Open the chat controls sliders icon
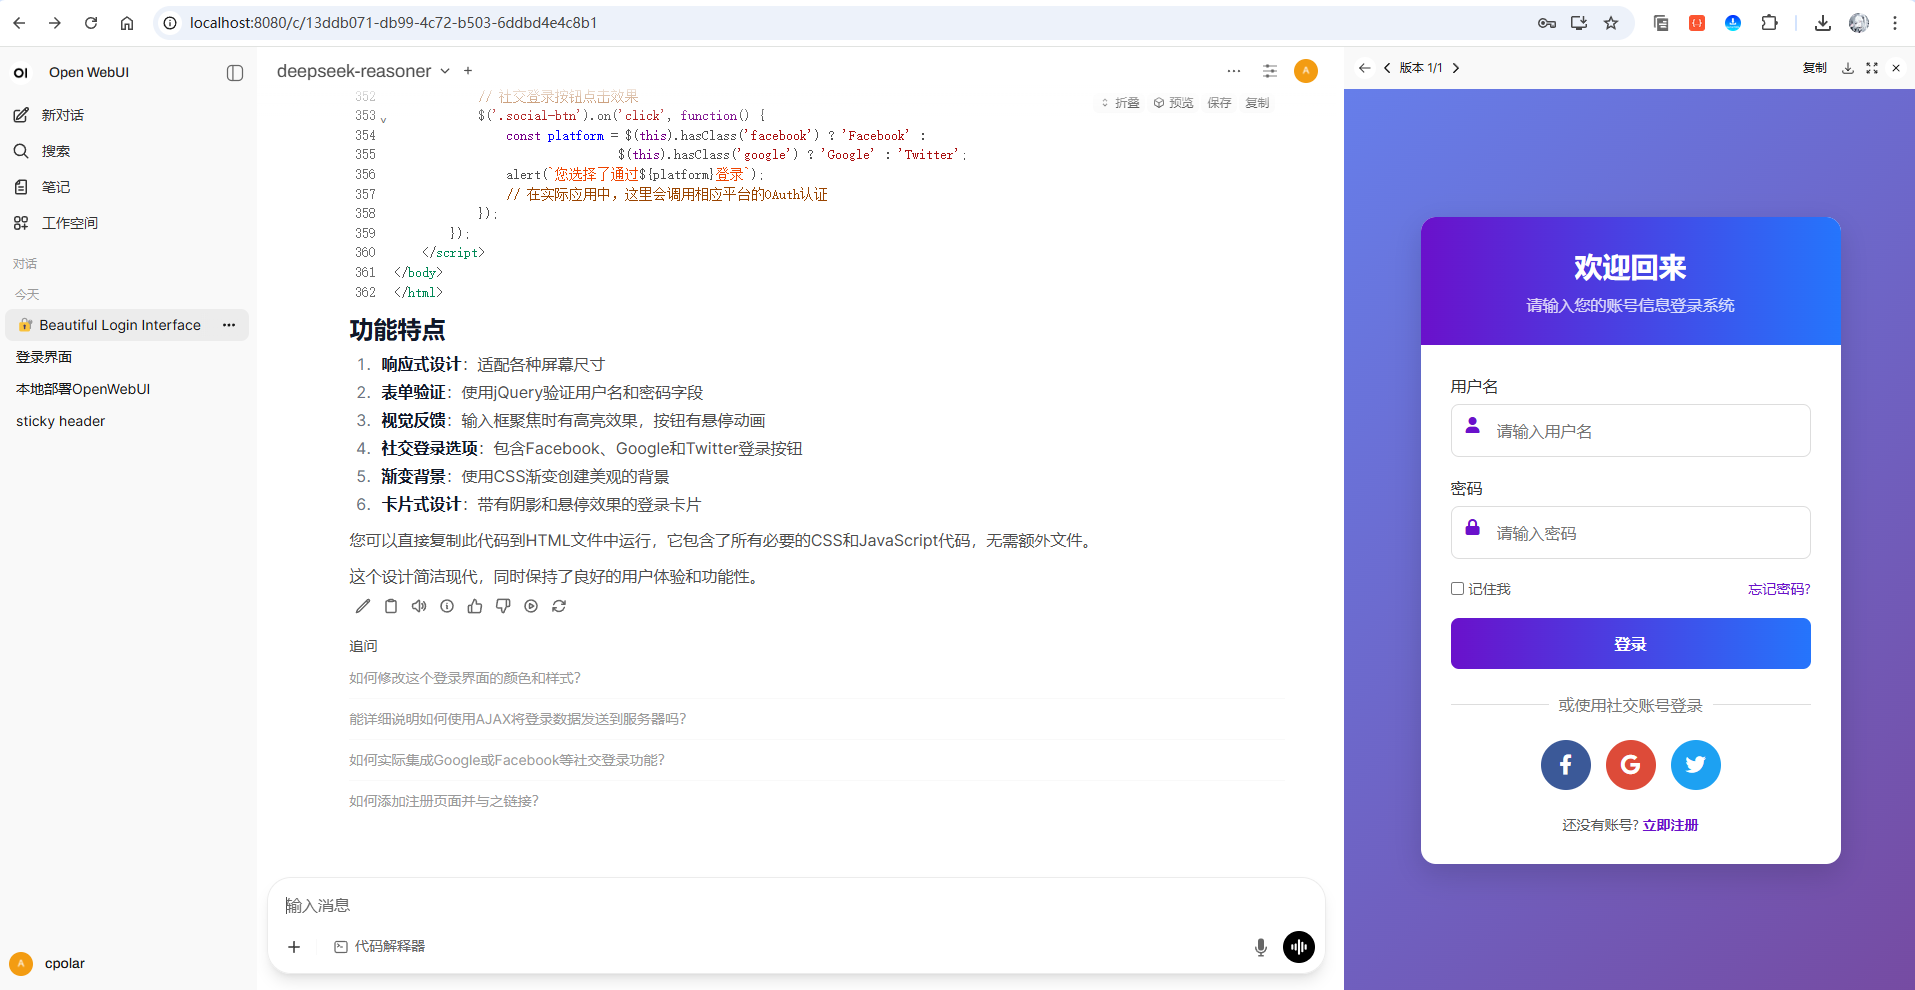The height and width of the screenshot is (990, 1915). (x=1270, y=71)
